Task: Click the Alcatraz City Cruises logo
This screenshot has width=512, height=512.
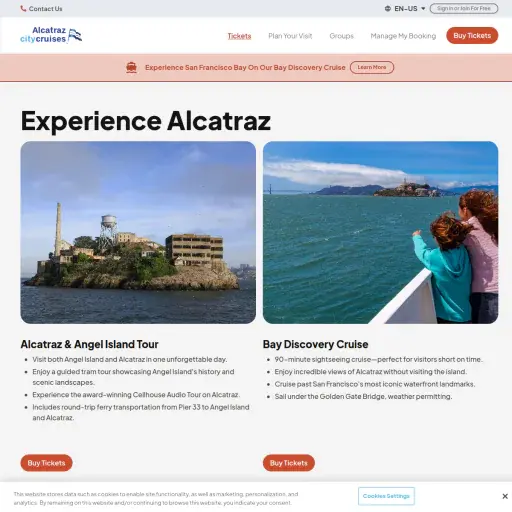Action: tap(51, 35)
